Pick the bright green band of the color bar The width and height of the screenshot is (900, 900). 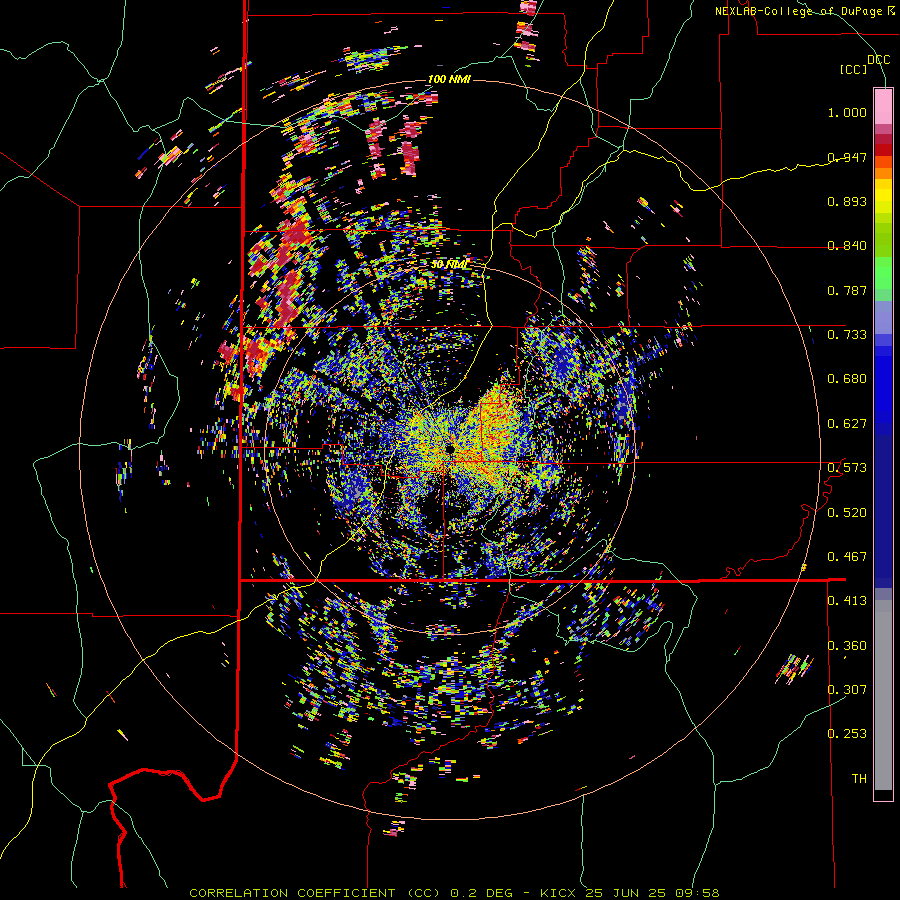(883, 273)
